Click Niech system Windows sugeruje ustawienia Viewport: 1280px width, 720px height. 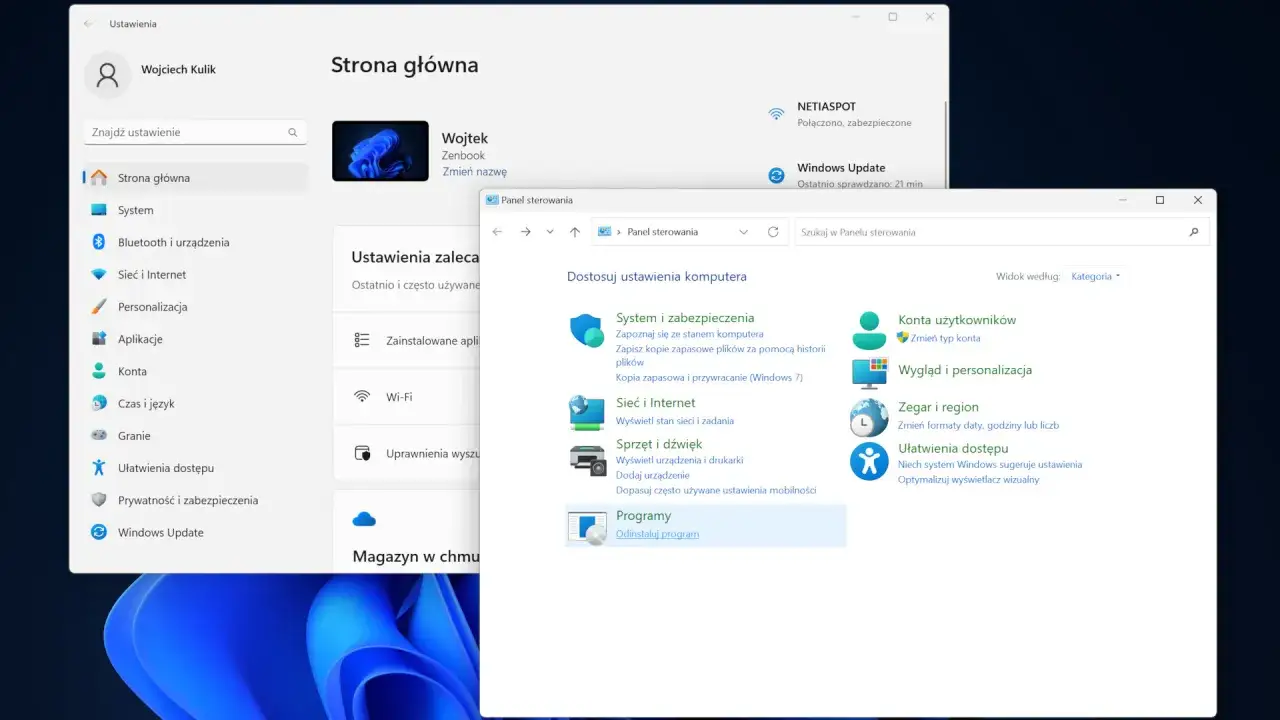pyautogui.click(x=990, y=464)
